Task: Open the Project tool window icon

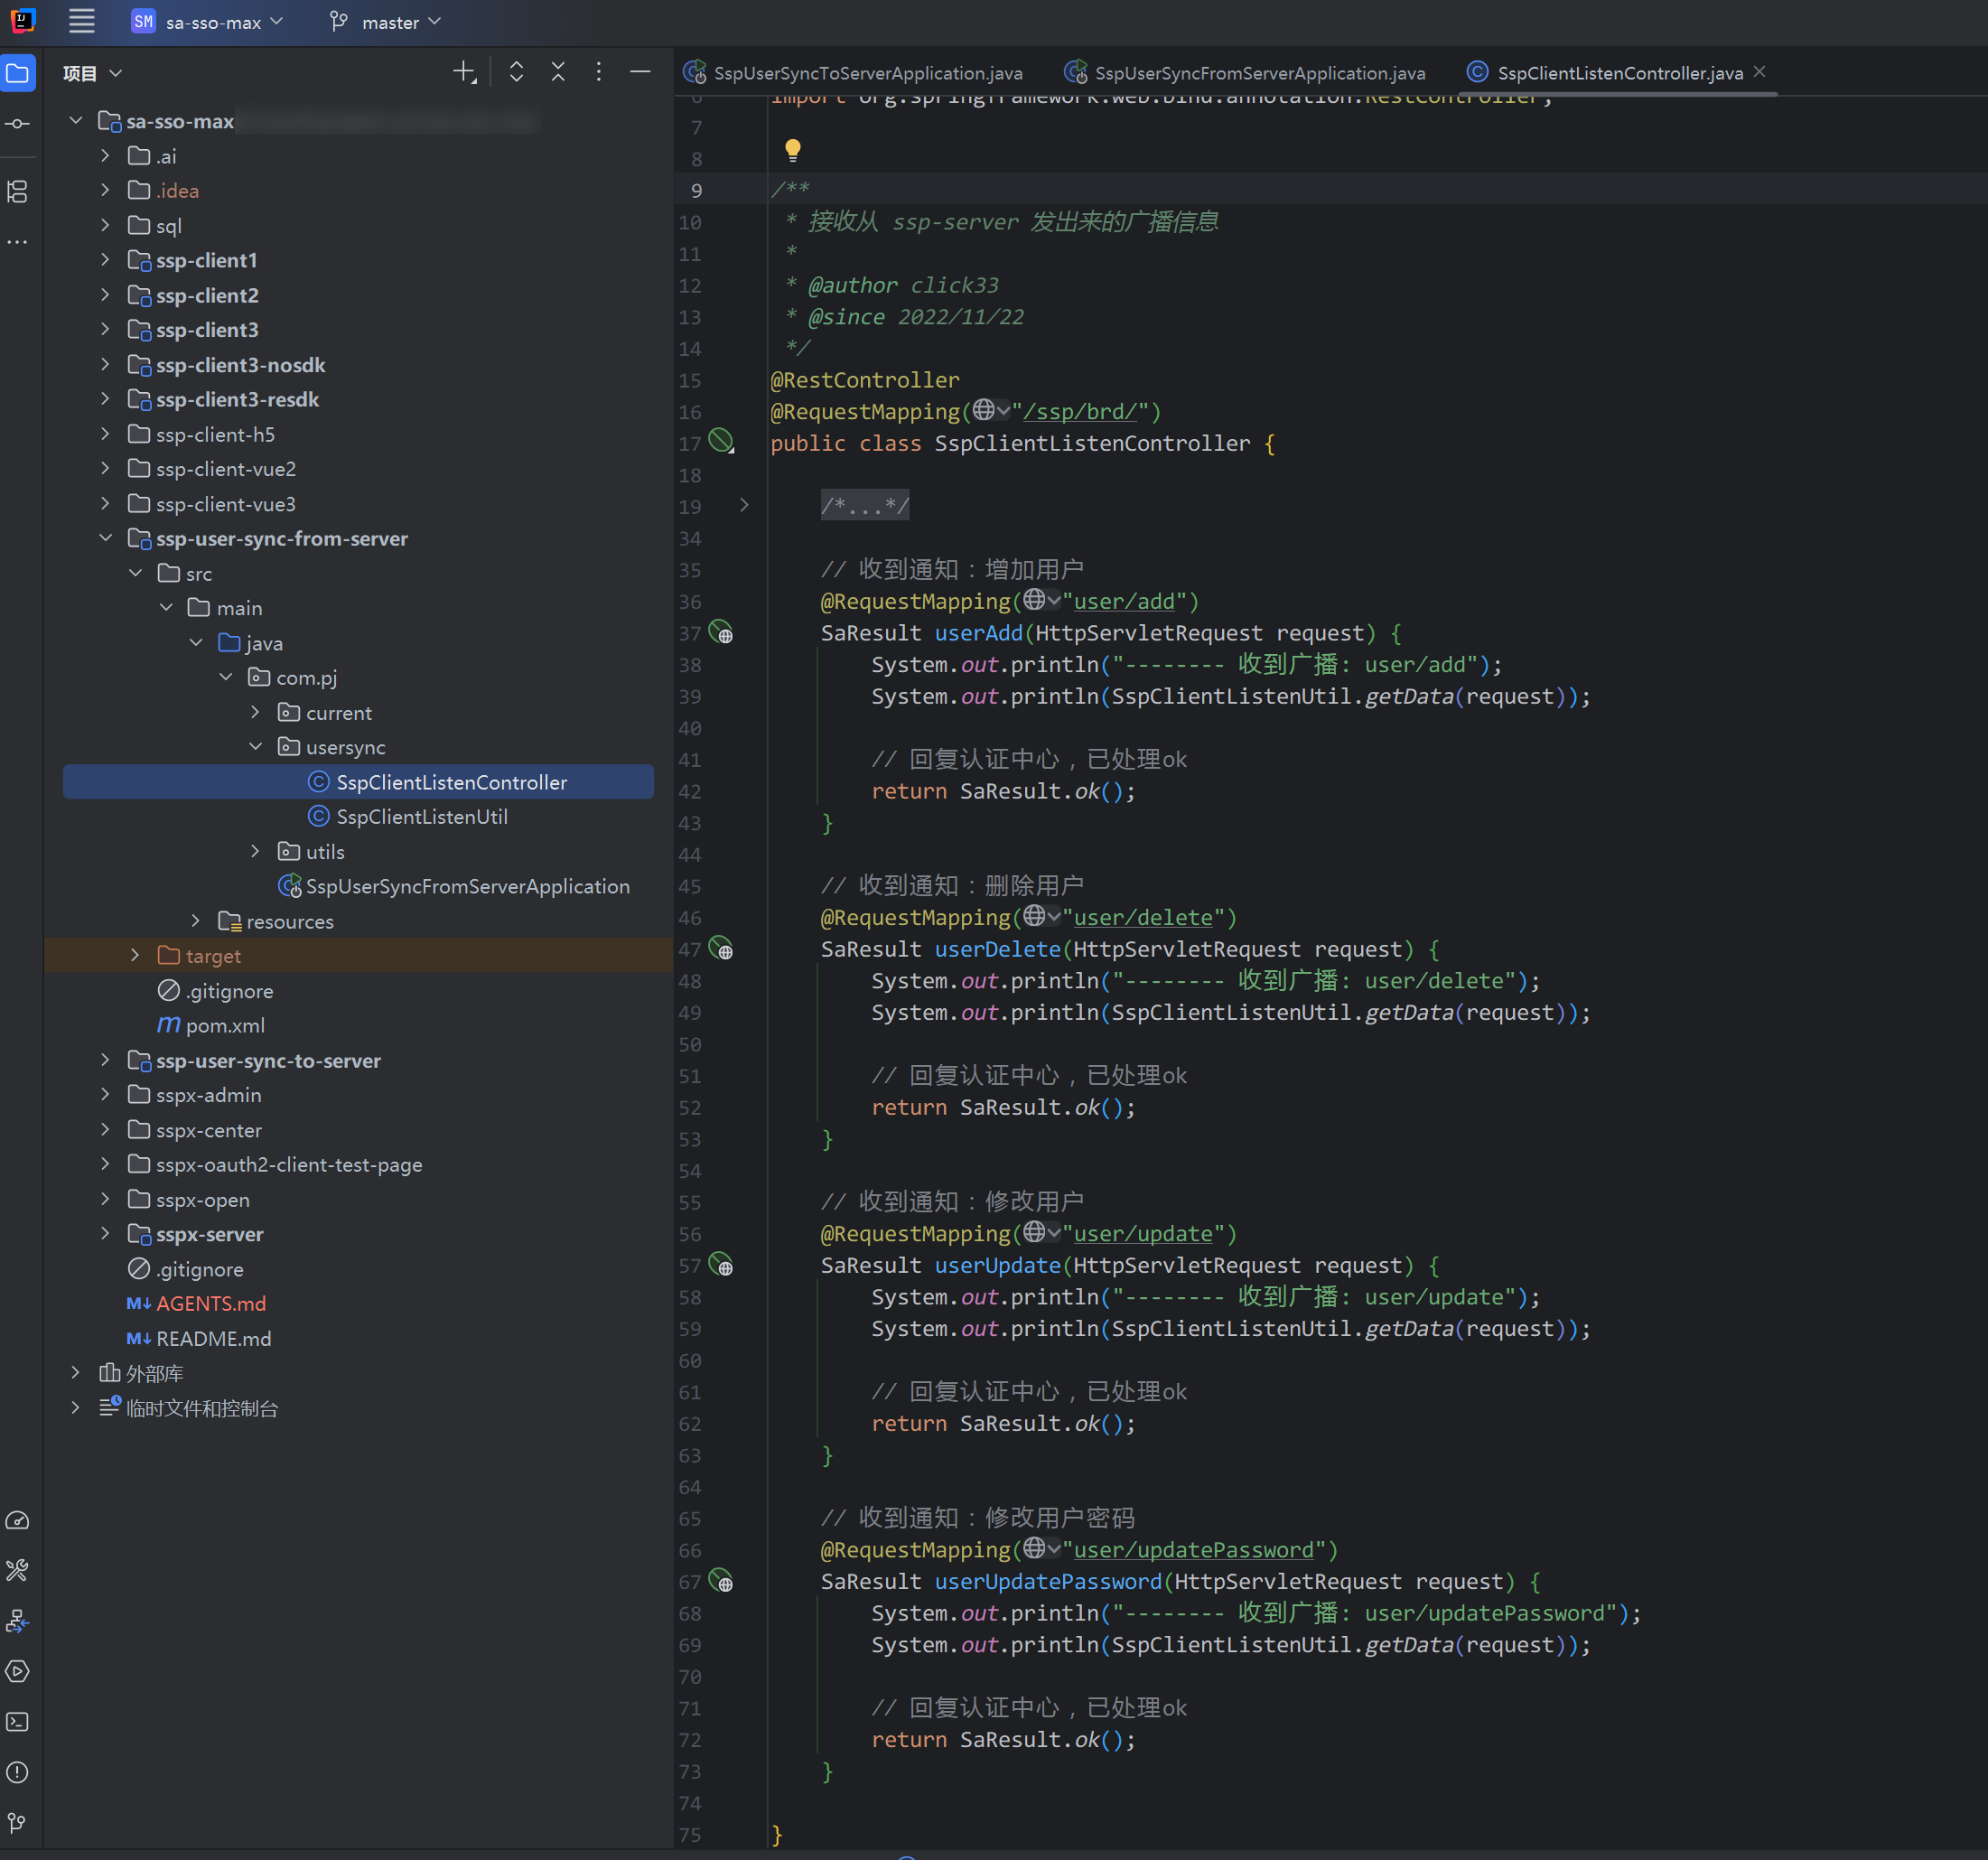Action: pyautogui.click(x=18, y=73)
